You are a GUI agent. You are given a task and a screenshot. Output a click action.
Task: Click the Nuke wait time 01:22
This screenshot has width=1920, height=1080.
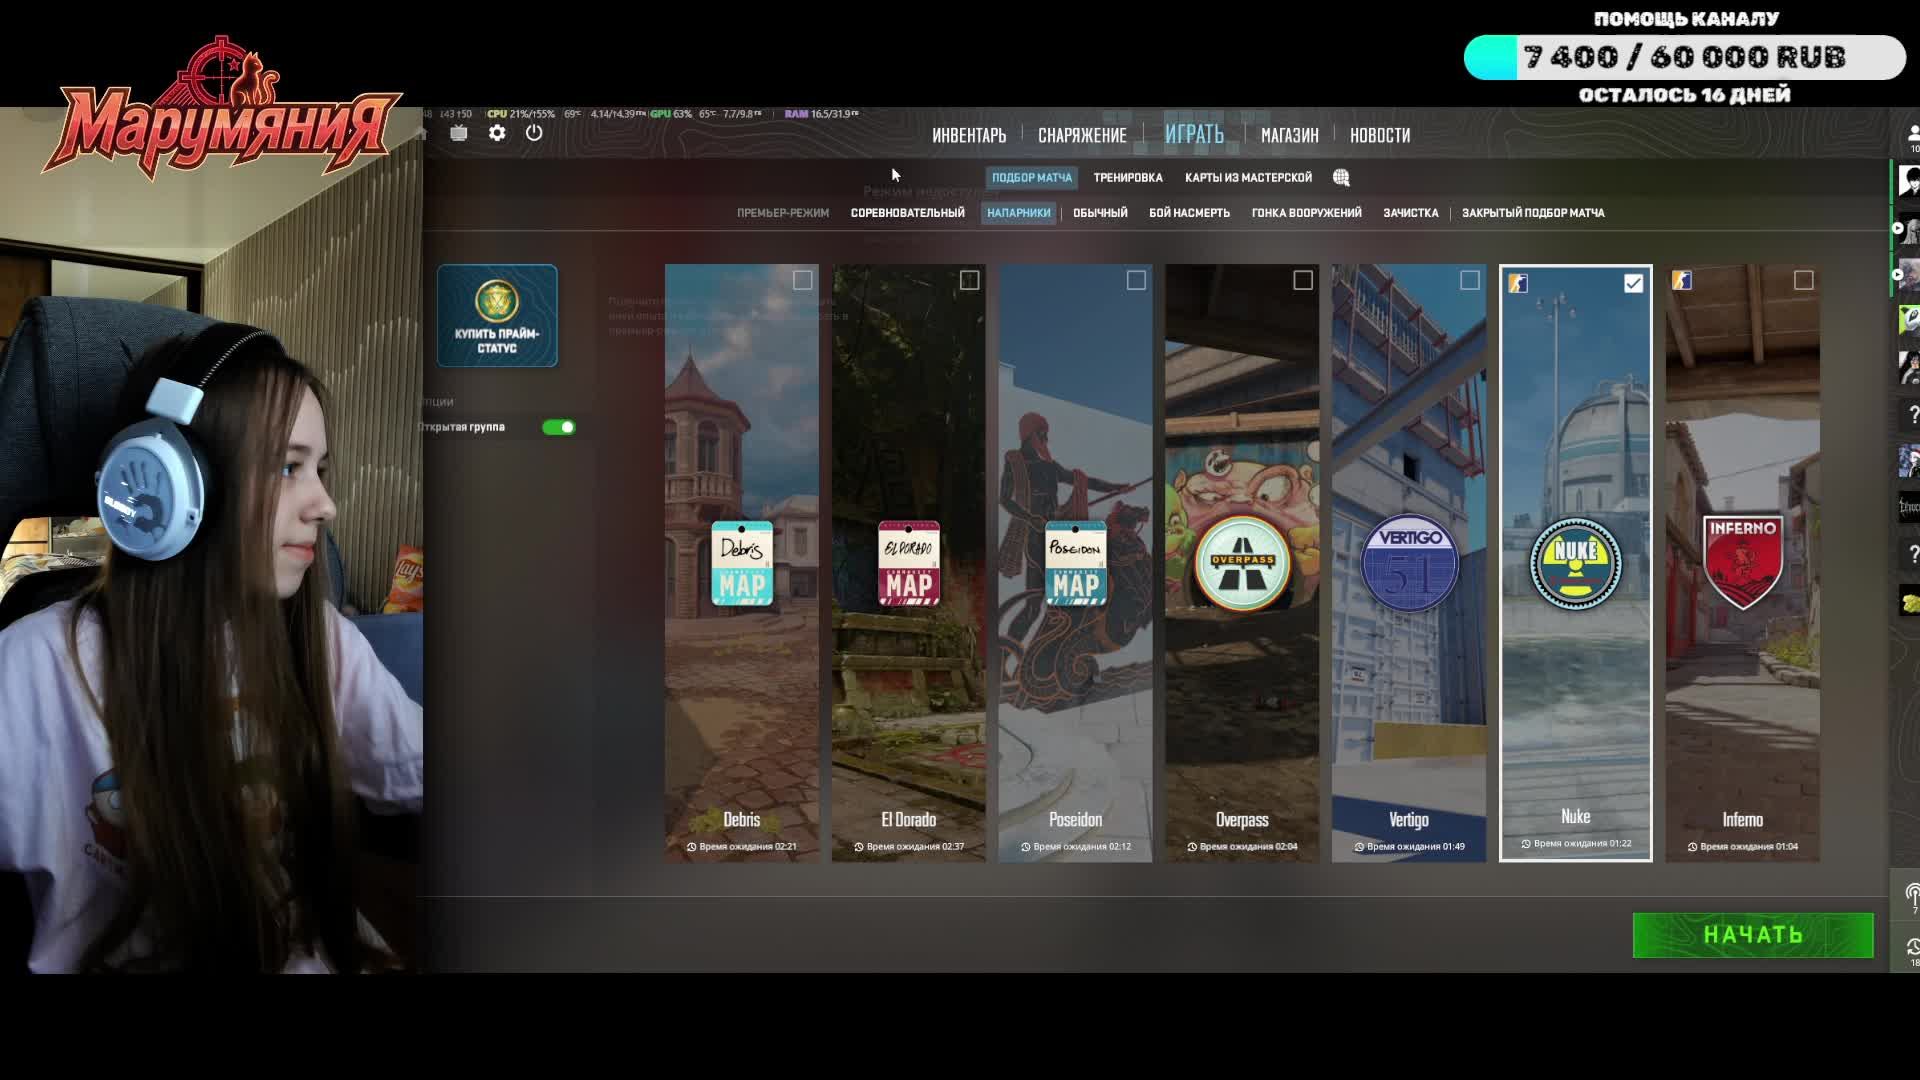pos(1576,843)
